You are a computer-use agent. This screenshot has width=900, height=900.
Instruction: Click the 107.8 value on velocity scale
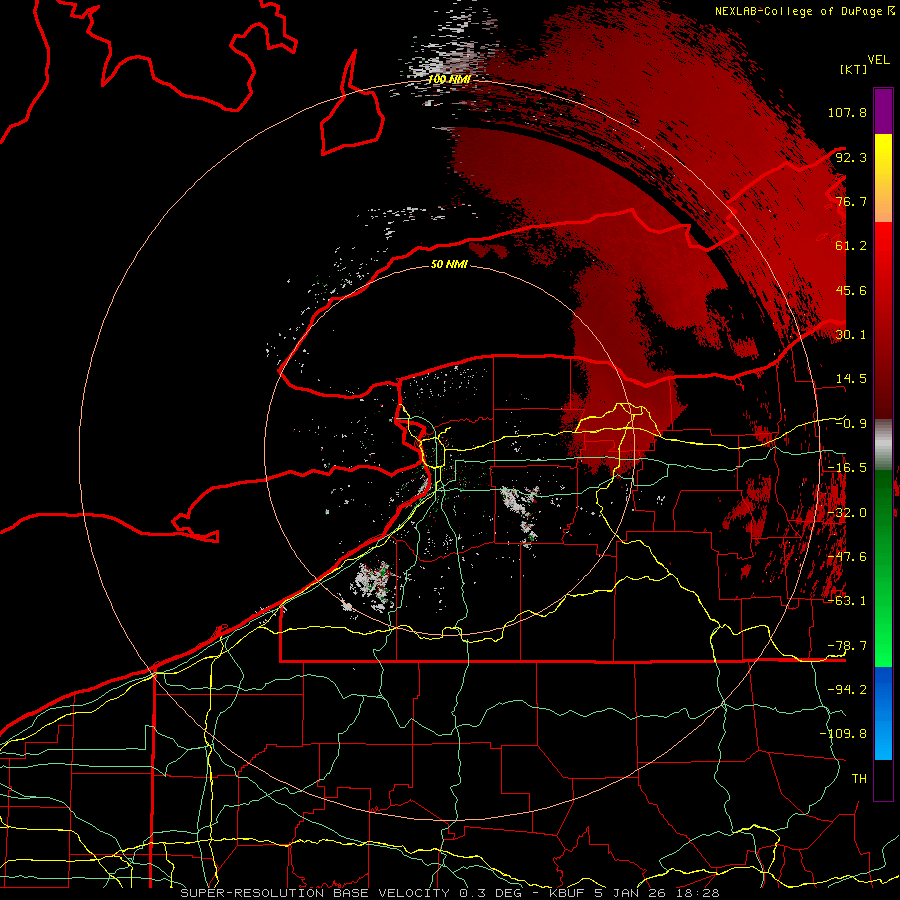point(847,112)
